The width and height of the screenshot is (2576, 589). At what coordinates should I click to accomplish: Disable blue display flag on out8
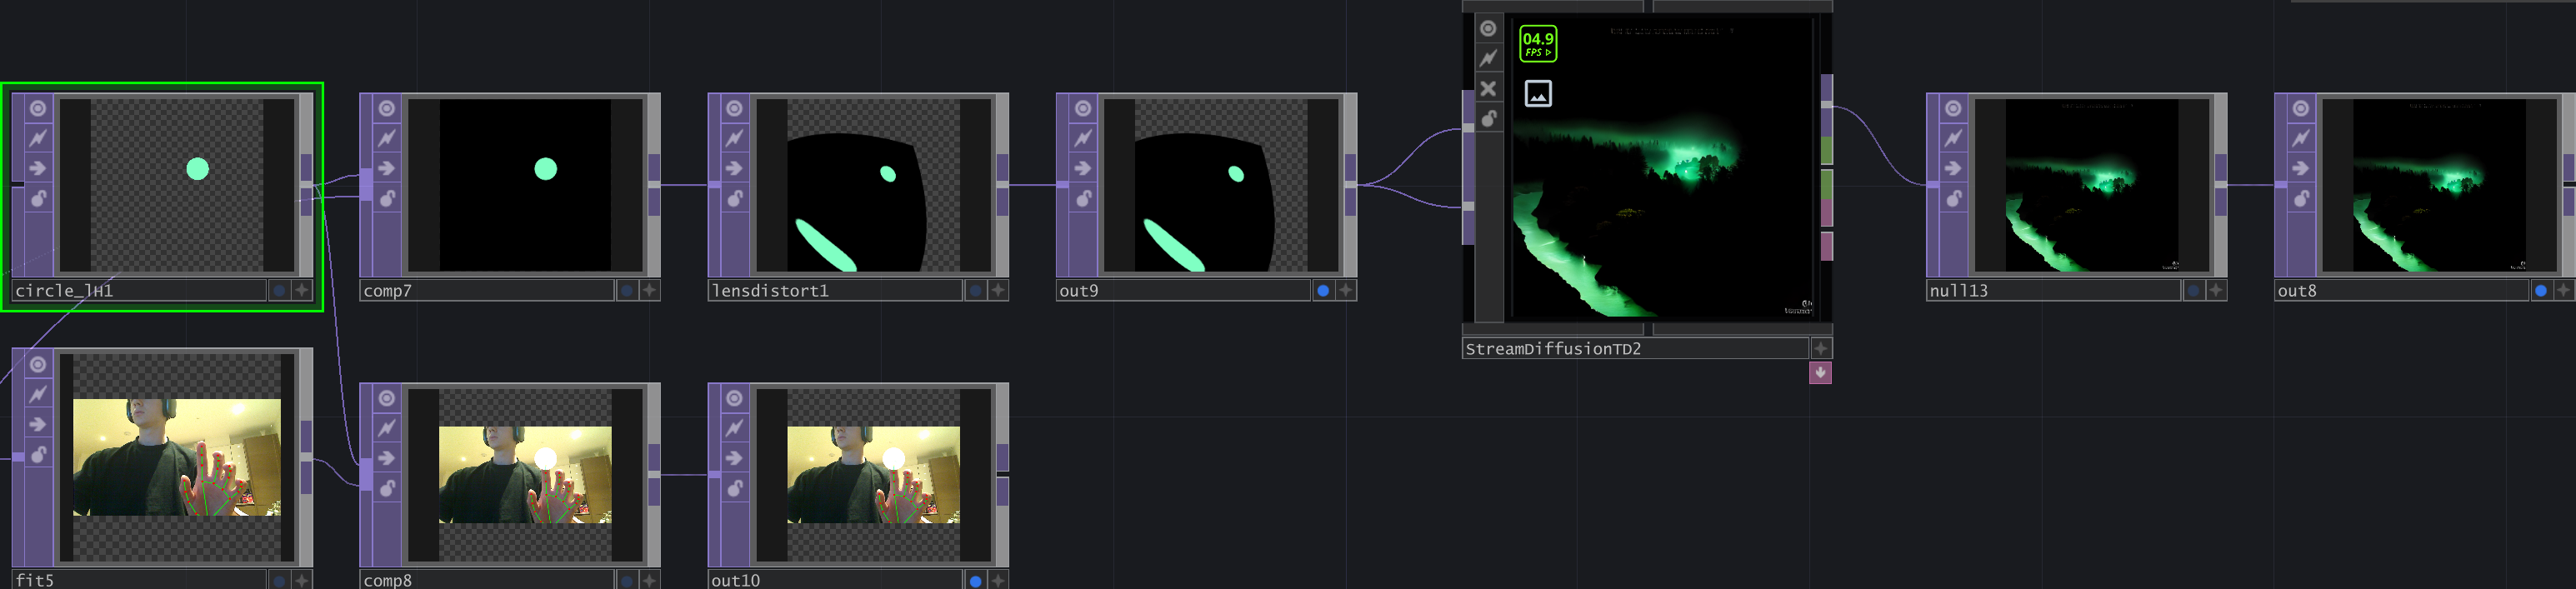click(2541, 290)
